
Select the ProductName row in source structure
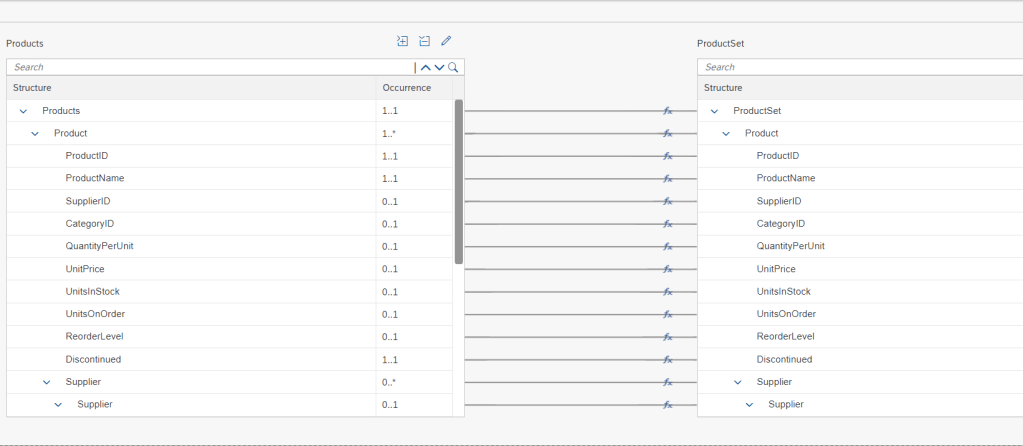tap(95, 178)
